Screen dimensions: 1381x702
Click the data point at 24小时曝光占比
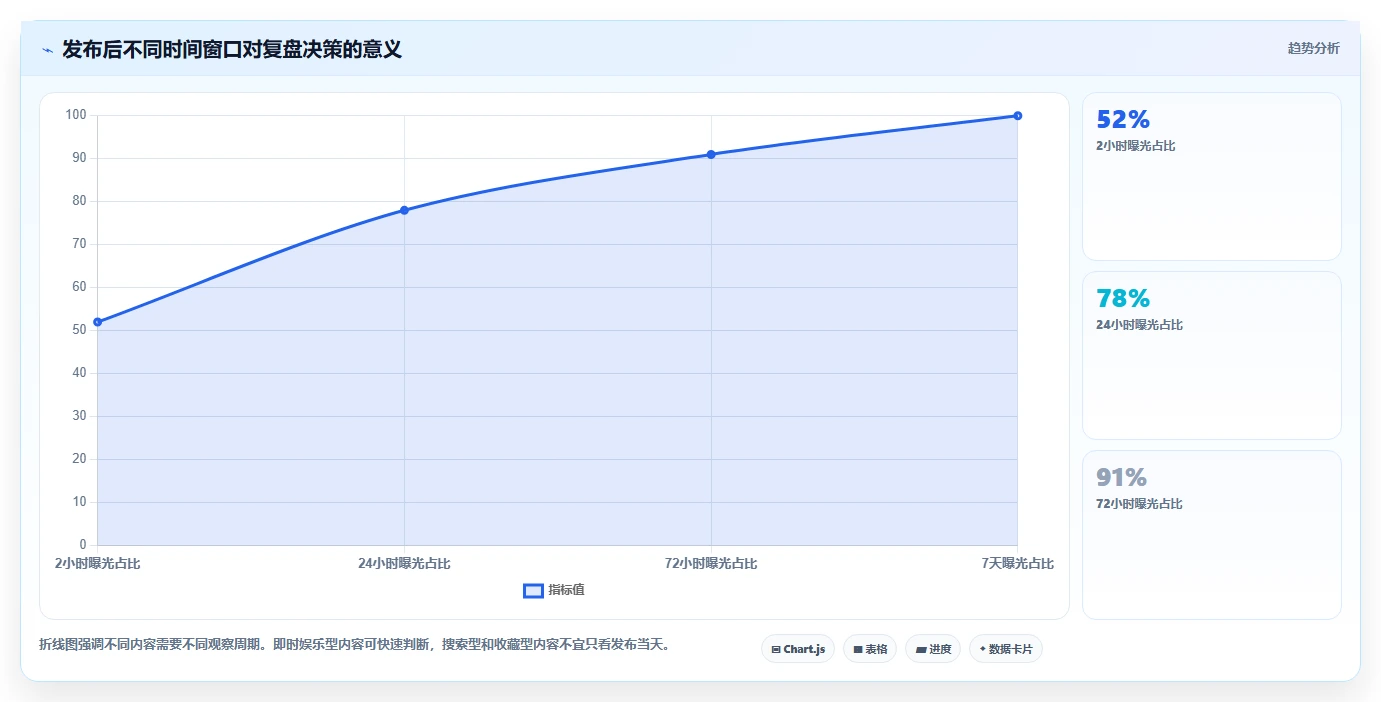tap(404, 210)
